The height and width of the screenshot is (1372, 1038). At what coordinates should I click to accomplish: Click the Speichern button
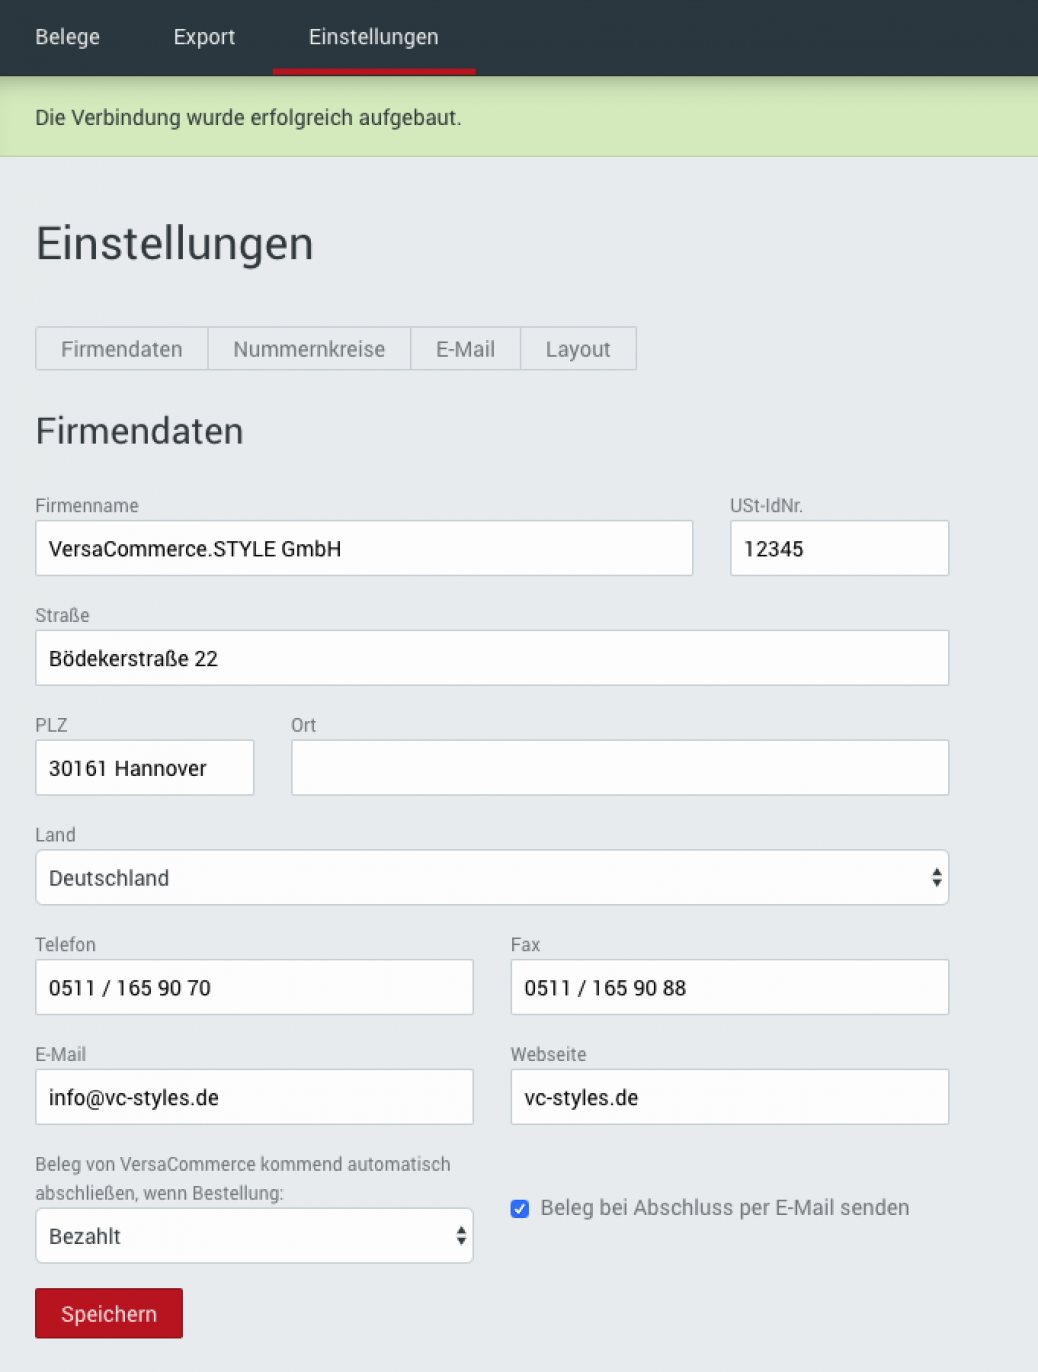(109, 1314)
